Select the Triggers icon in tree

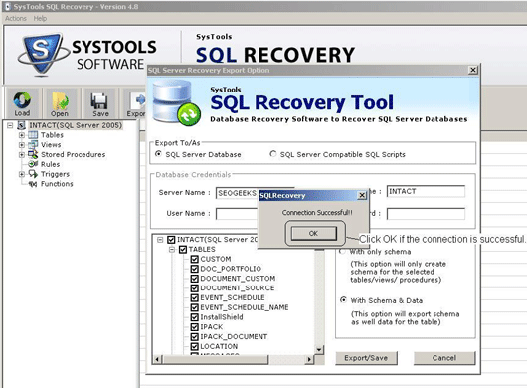coord(33,174)
